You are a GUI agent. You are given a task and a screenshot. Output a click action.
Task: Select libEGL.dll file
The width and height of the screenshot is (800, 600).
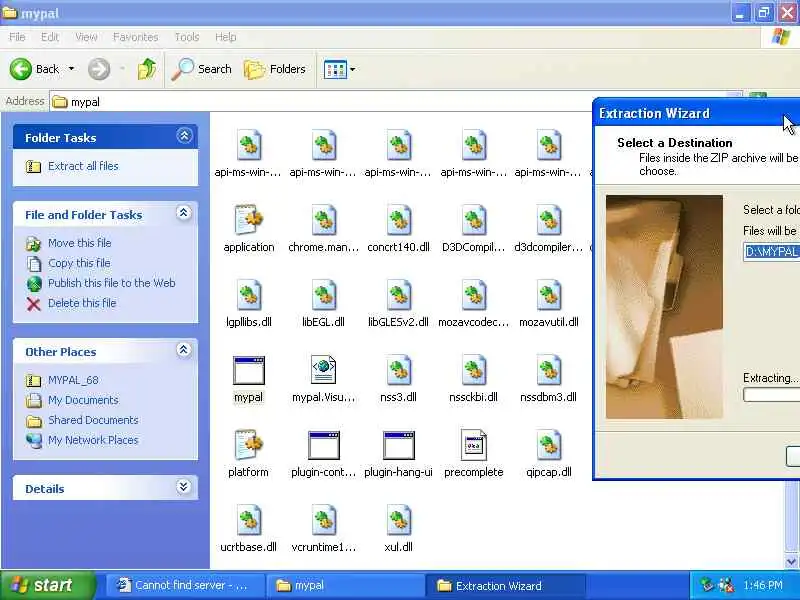pos(323,294)
